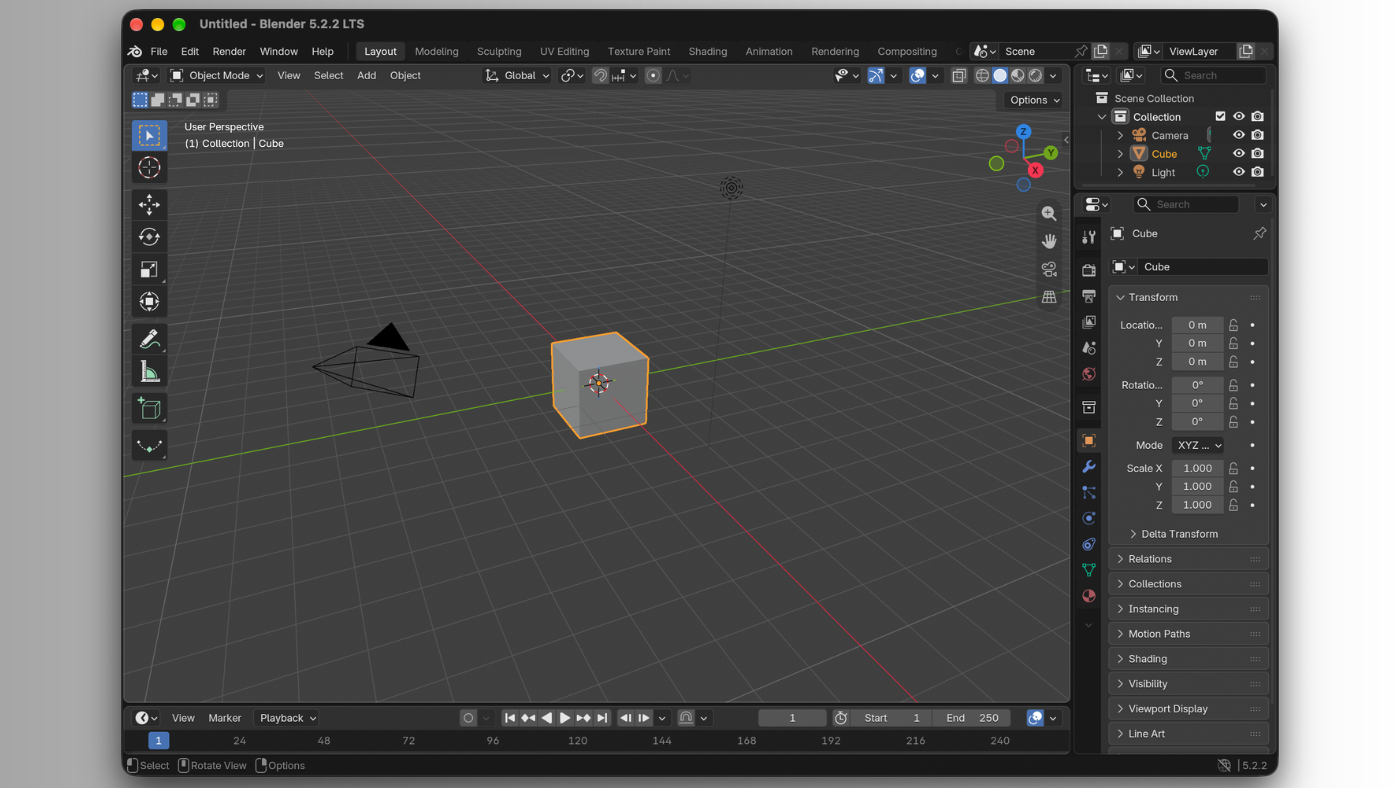
Task: Open the Render properties tab
Action: tap(1089, 270)
